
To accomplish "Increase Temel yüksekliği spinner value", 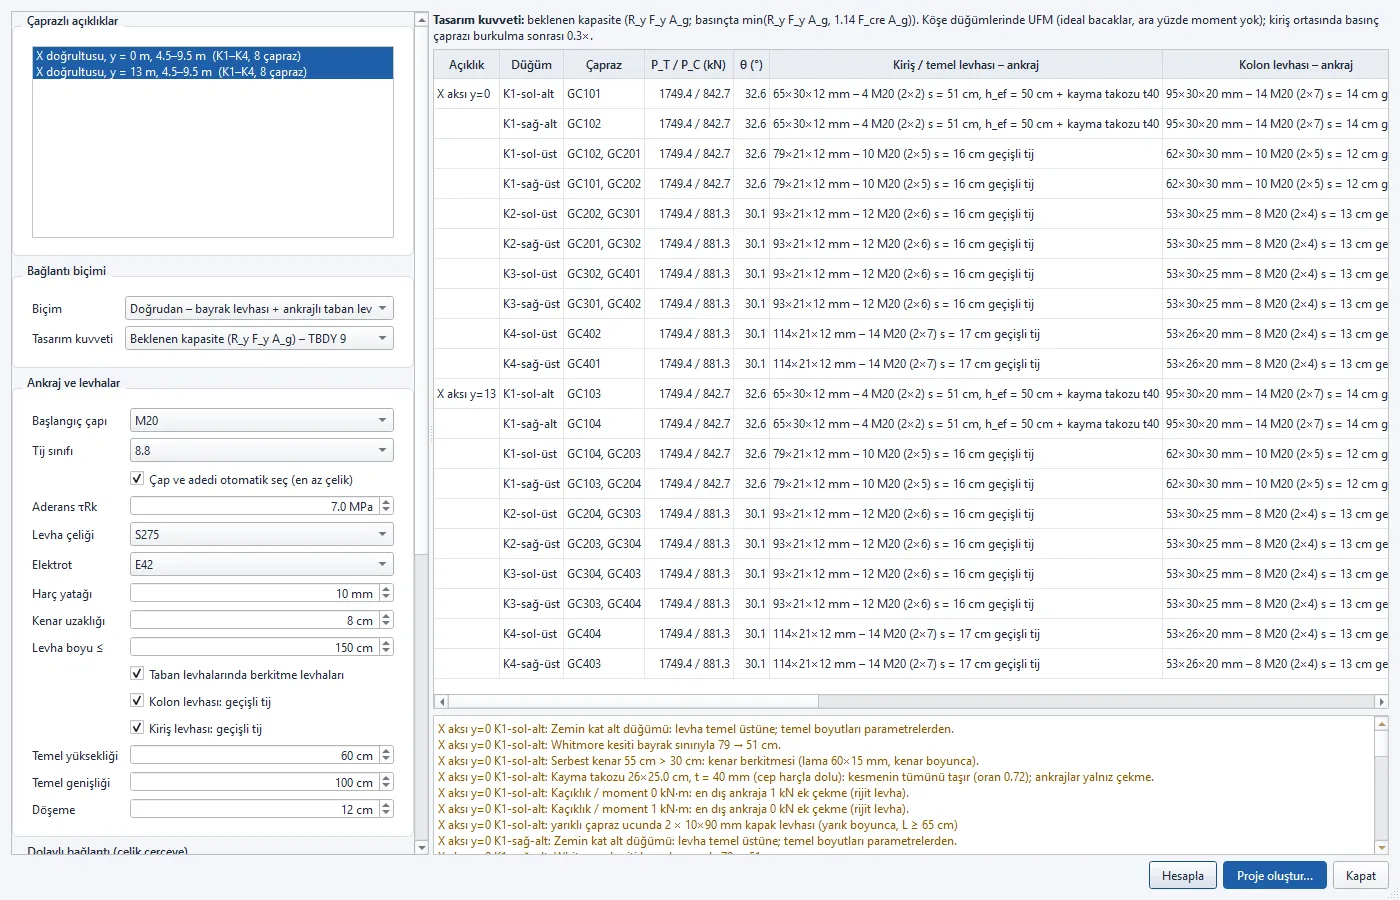I will coord(387,751).
